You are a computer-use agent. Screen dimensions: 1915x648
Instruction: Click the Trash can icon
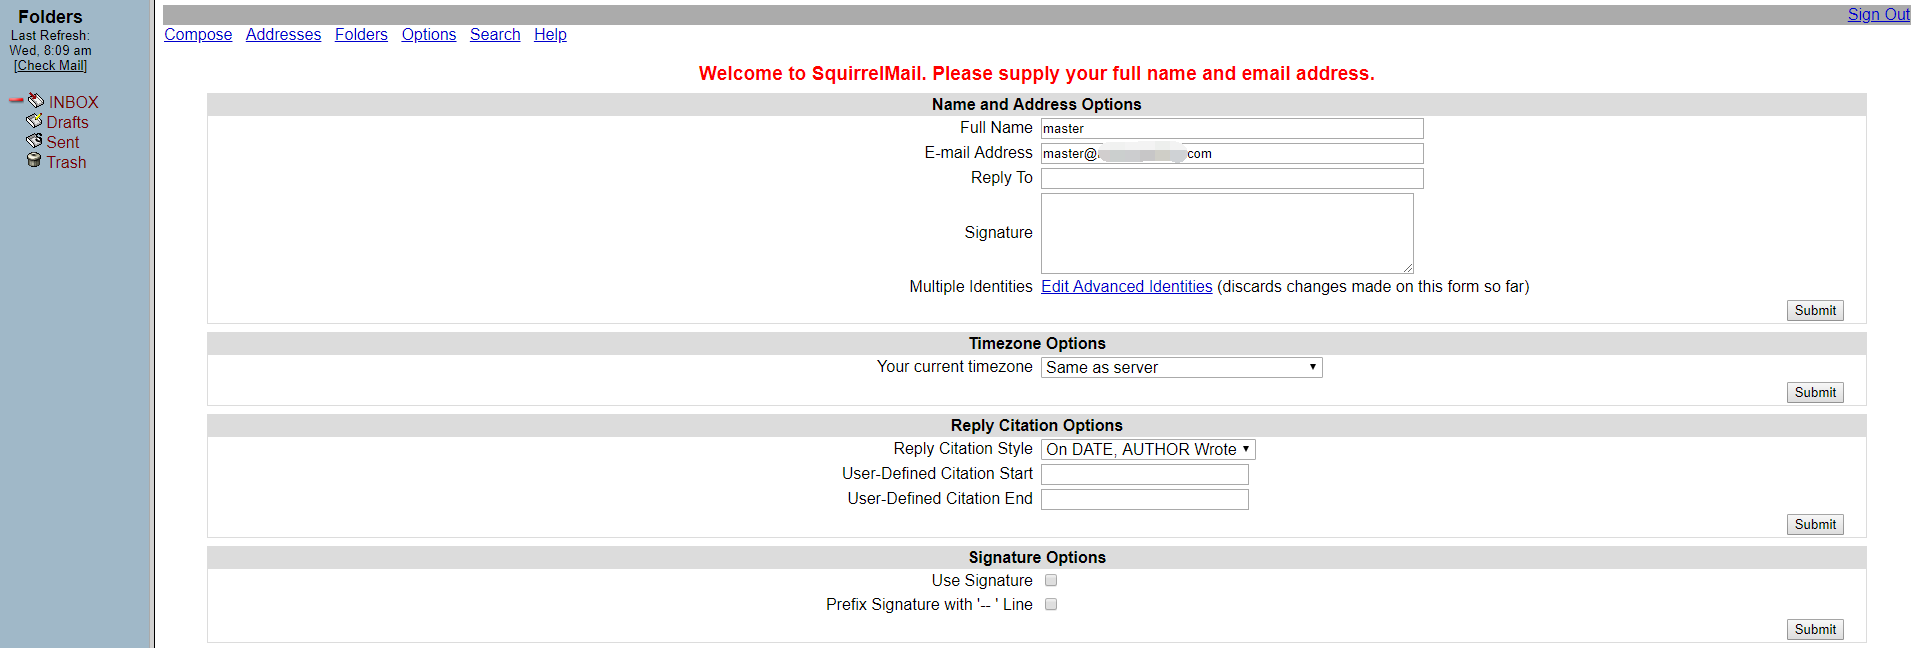[x=34, y=161]
